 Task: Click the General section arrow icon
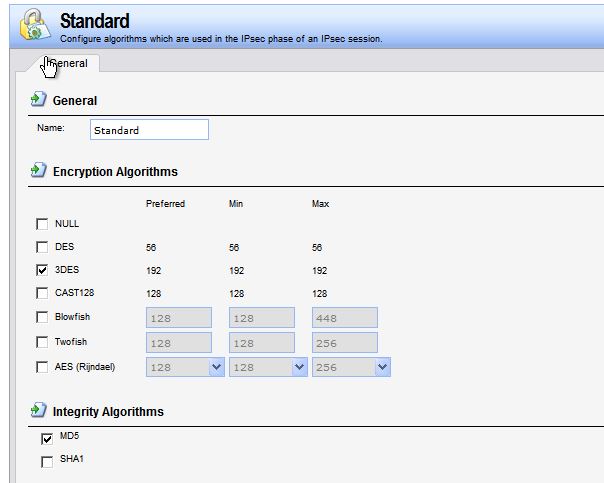(x=39, y=100)
